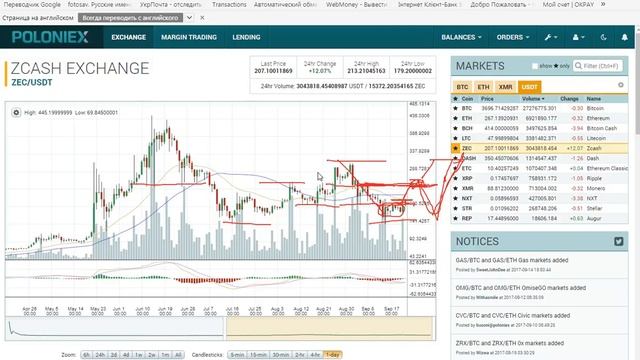The height and width of the screenshot is (360, 640).
Task: Toggle favorite star for ZEC row
Action: pyautogui.click(x=456, y=149)
